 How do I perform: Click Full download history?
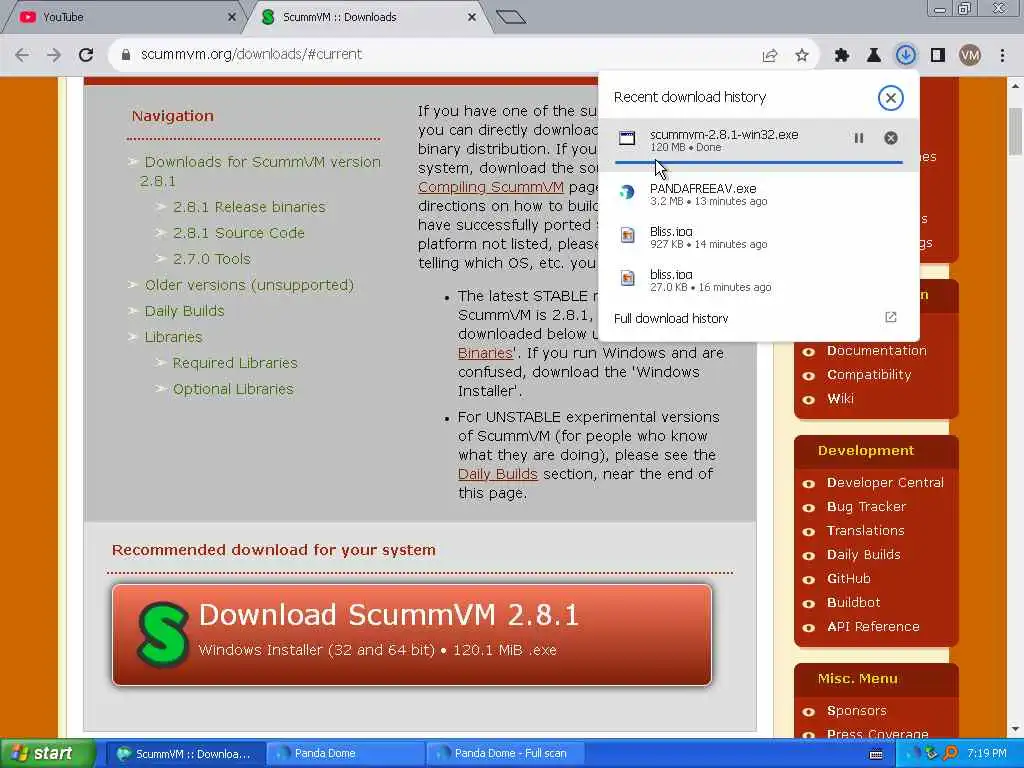coord(671,318)
